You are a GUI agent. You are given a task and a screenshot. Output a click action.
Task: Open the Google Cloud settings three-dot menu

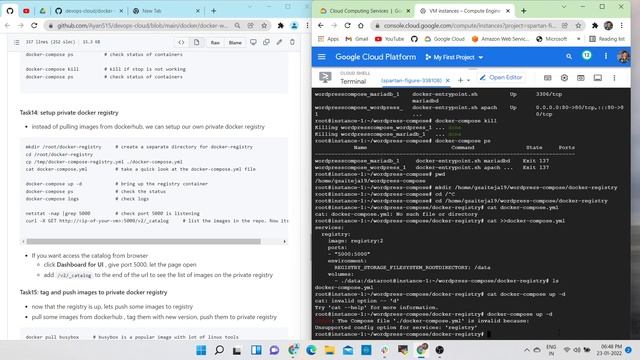point(606,56)
